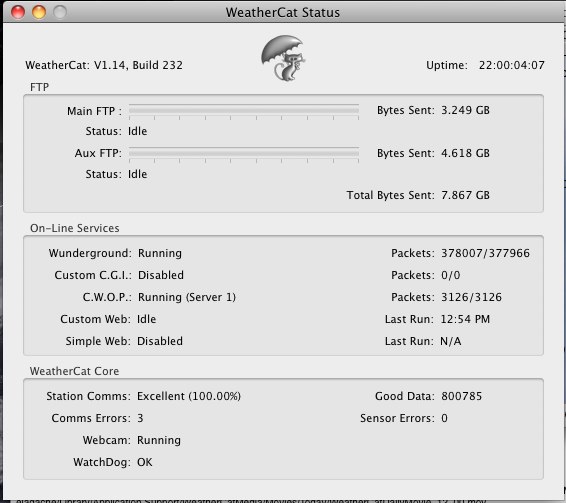
Task: Click the Idle status under Aux FTP
Action: [138, 174]
